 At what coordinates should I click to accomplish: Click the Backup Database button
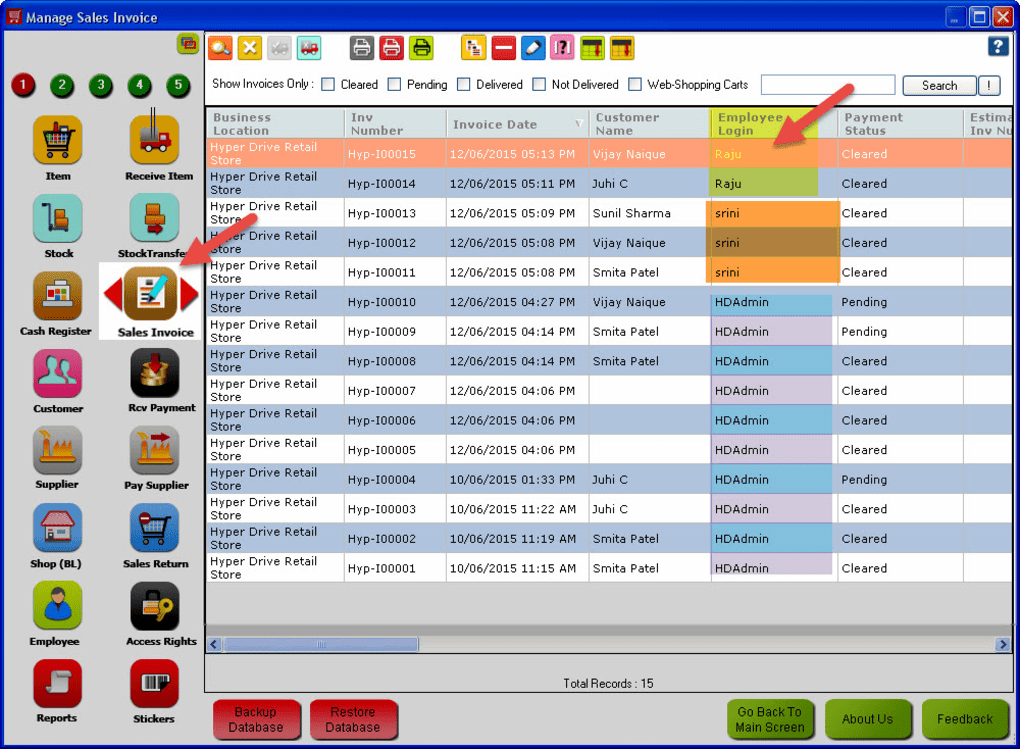(256, 718)
